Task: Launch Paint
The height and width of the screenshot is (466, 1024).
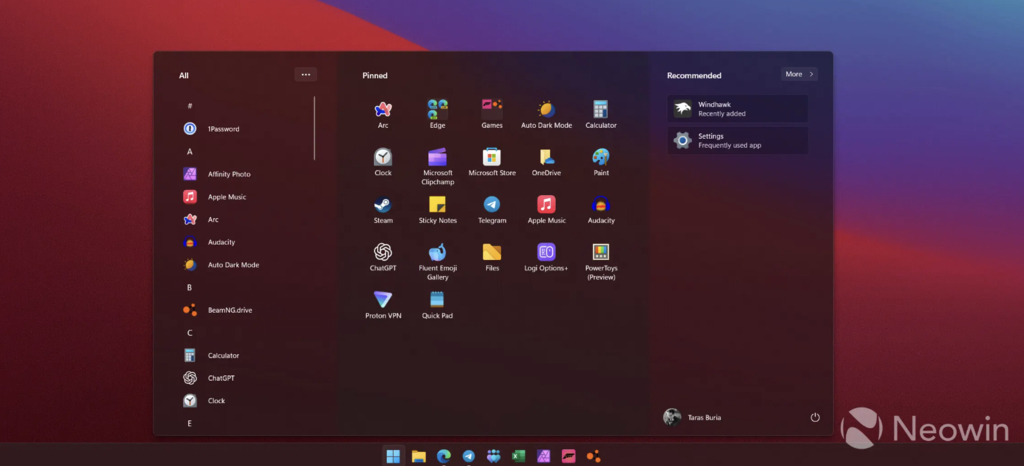Action: [601, 162]
